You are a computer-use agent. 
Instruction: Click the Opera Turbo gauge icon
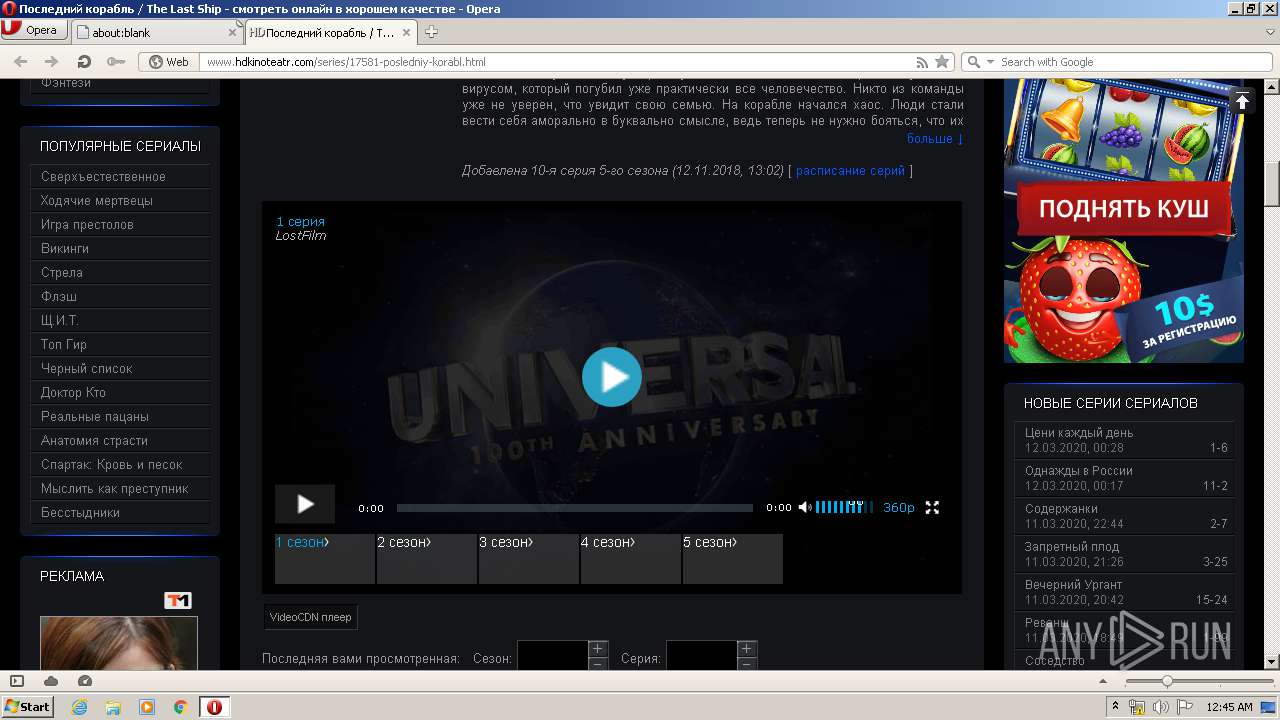pyautogui.click(x=85, y=681)
